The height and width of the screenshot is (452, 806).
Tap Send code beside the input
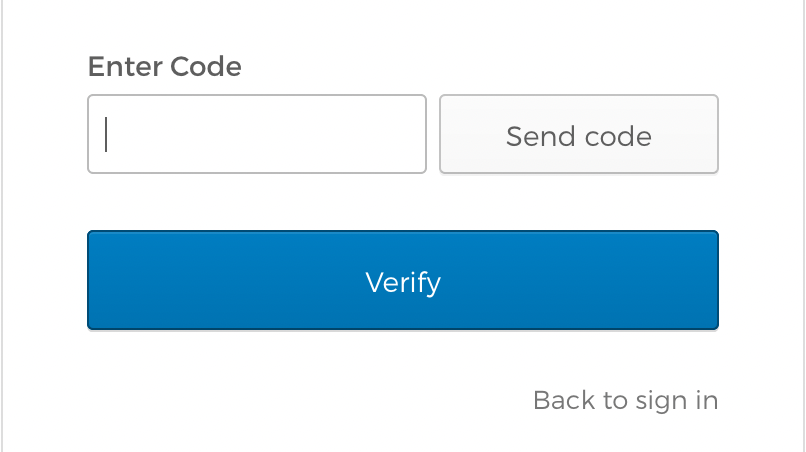578,135
